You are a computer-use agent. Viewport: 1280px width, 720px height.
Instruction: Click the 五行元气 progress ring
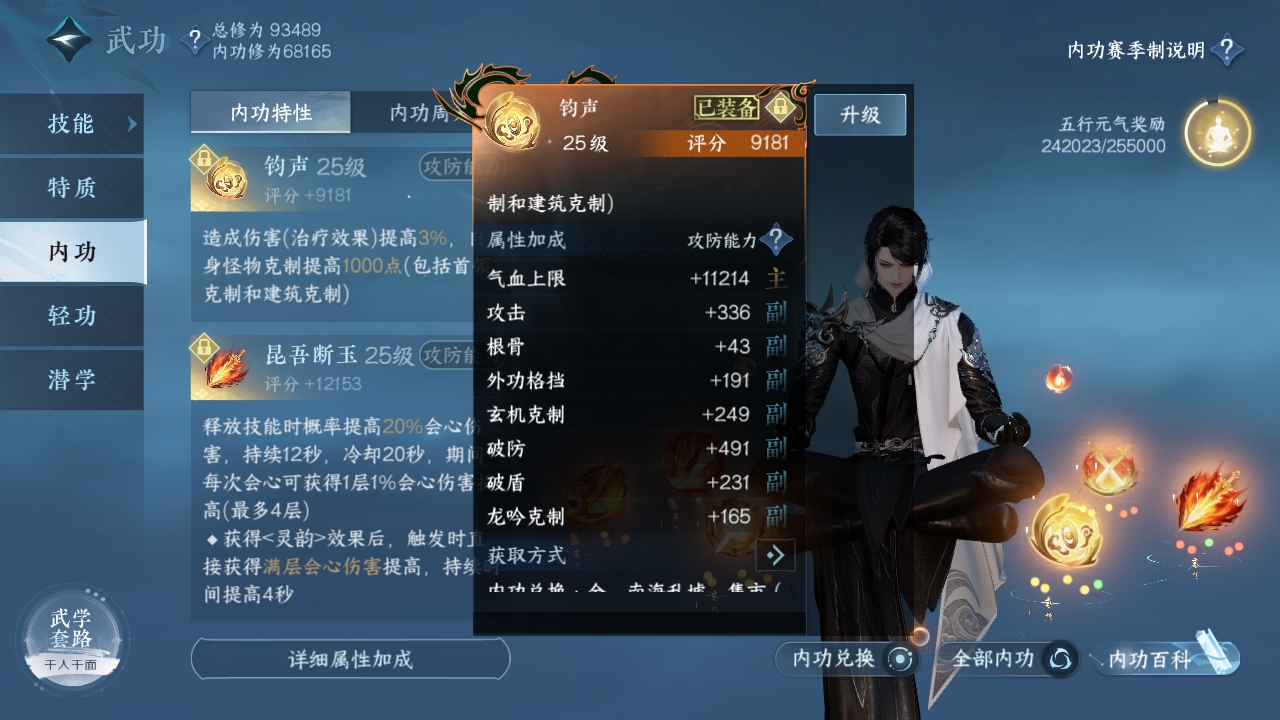coord(1217,133)
